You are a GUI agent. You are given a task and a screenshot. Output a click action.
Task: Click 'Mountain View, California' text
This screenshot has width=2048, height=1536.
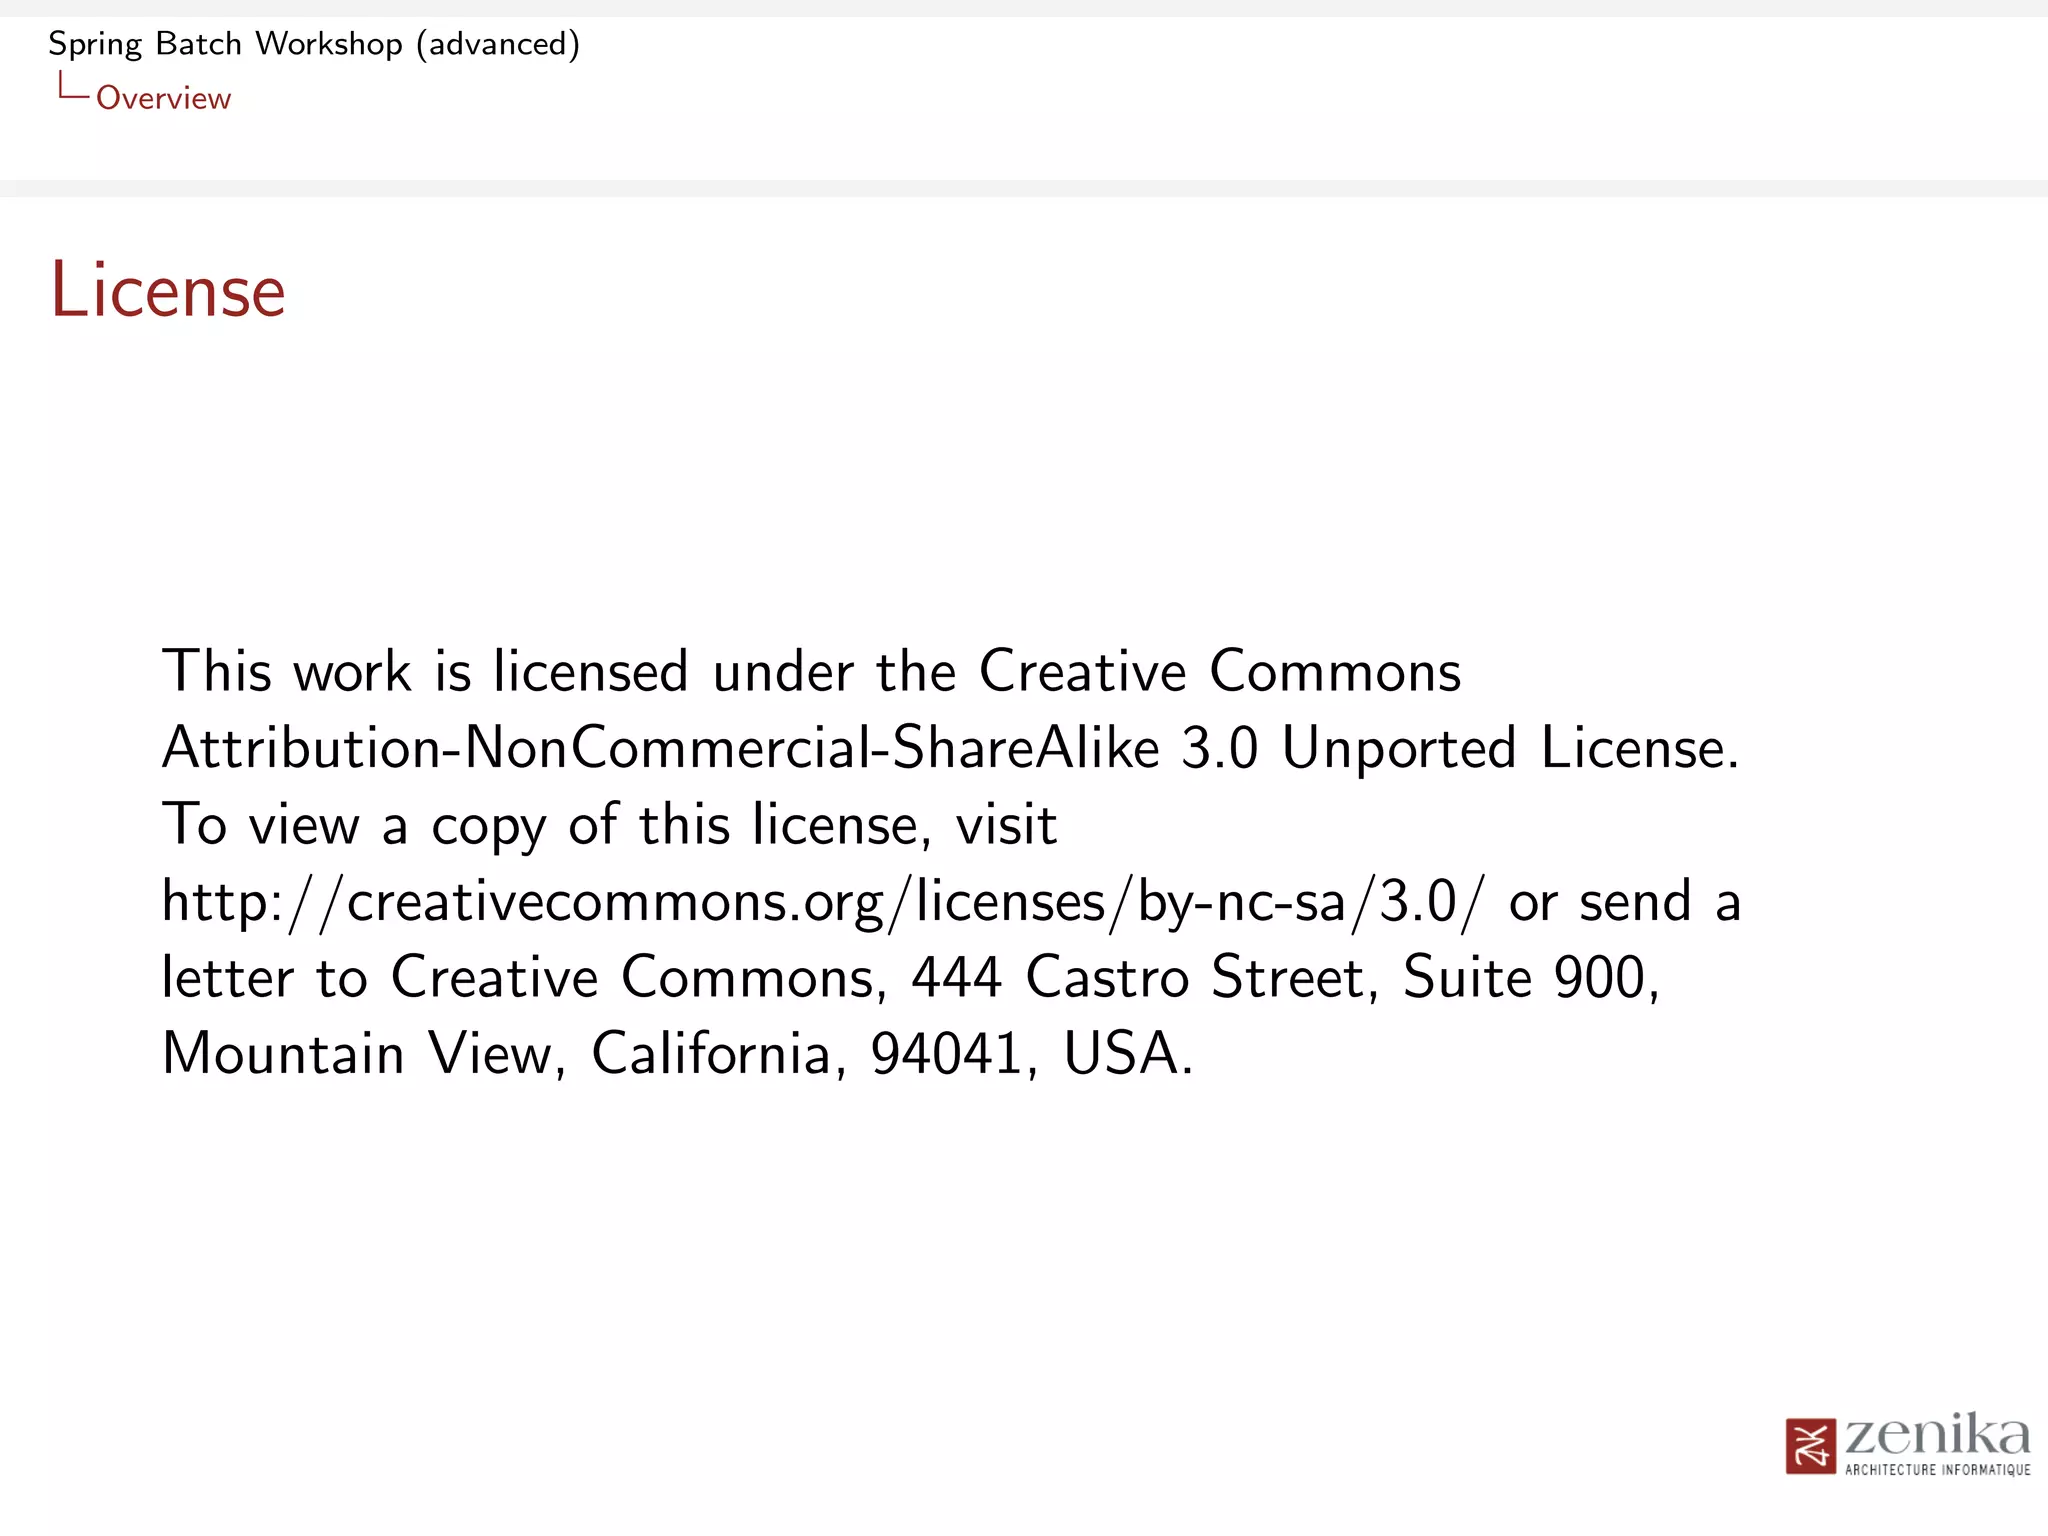(x=496, y=1054)
